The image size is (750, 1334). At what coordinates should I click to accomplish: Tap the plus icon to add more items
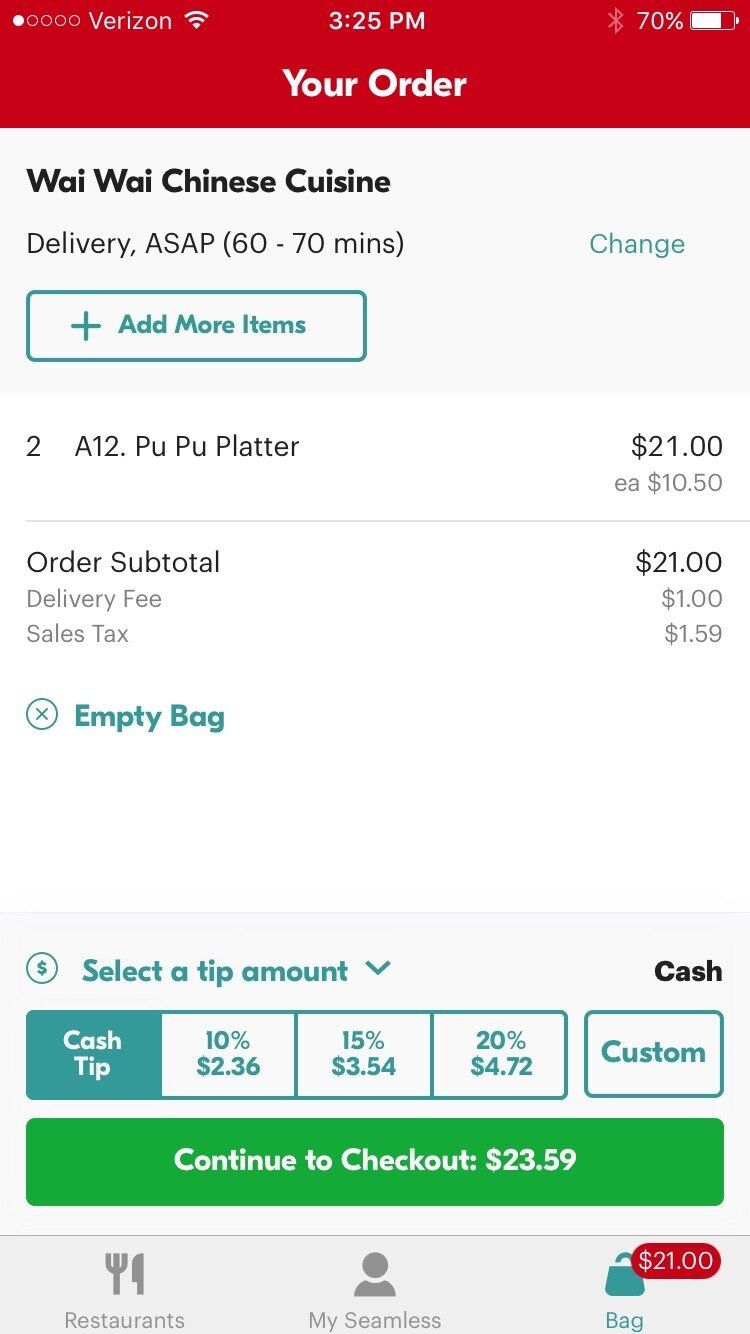(x=86, y=325)
